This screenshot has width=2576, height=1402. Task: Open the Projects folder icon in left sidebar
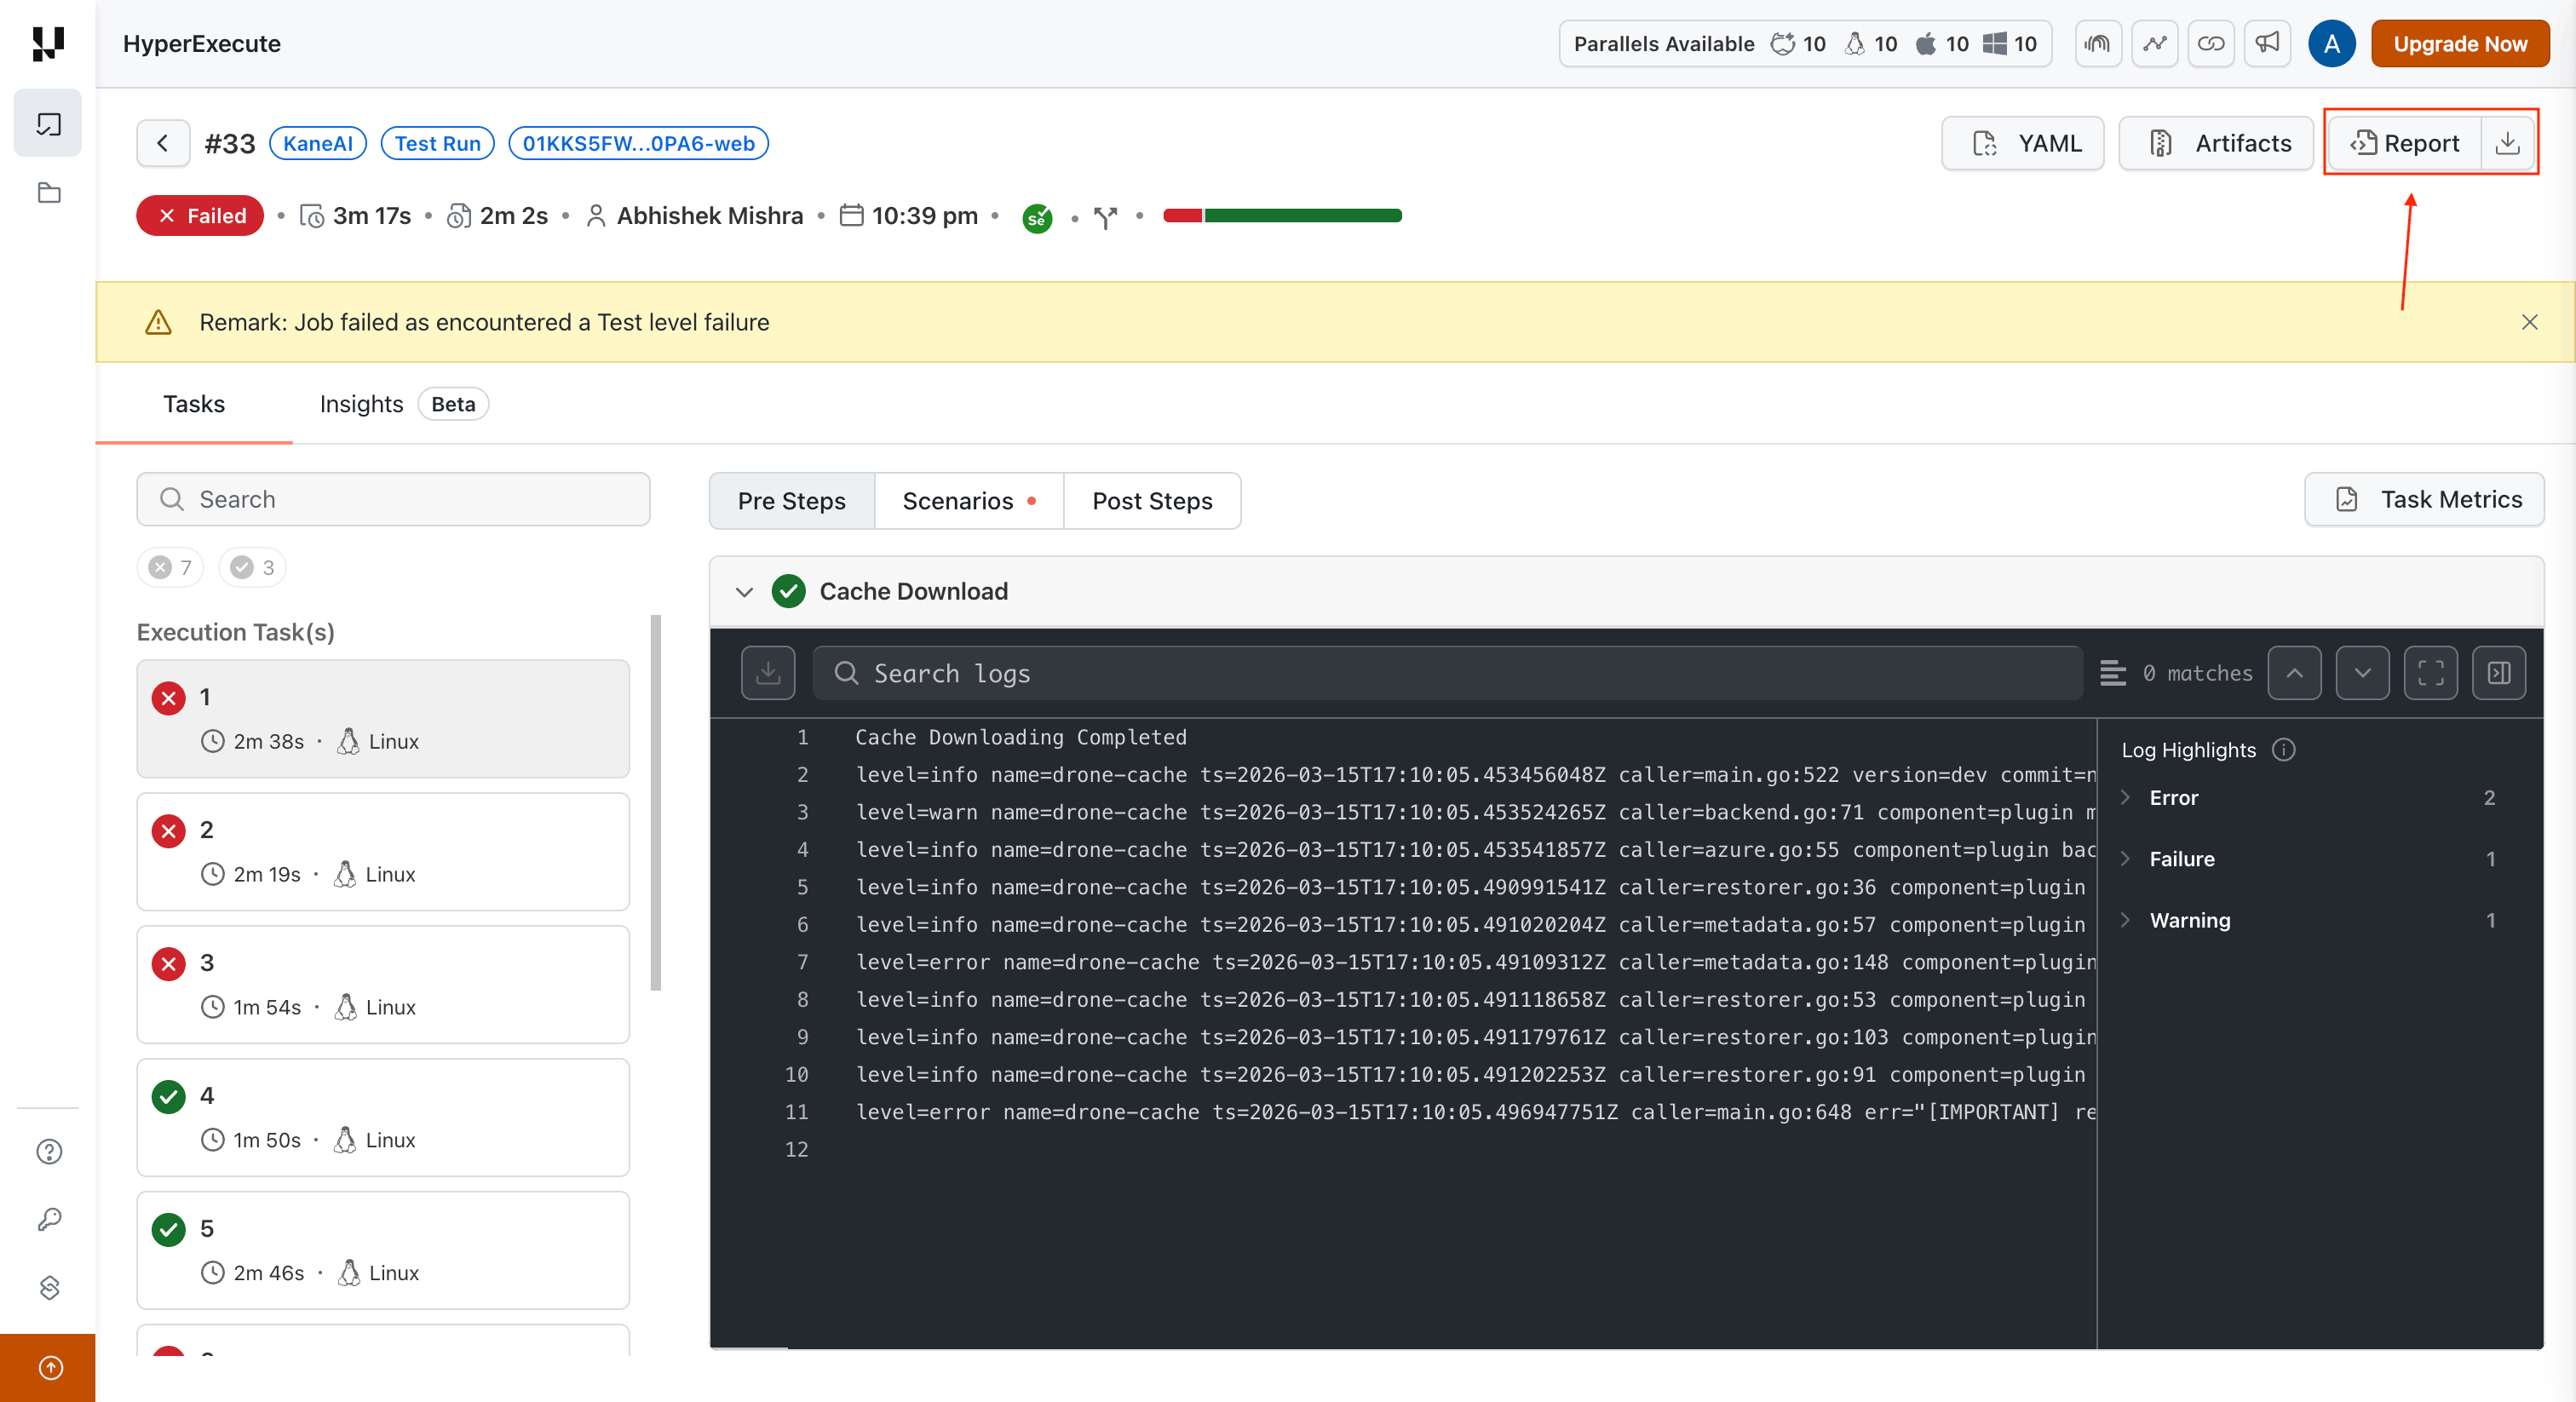48,194
